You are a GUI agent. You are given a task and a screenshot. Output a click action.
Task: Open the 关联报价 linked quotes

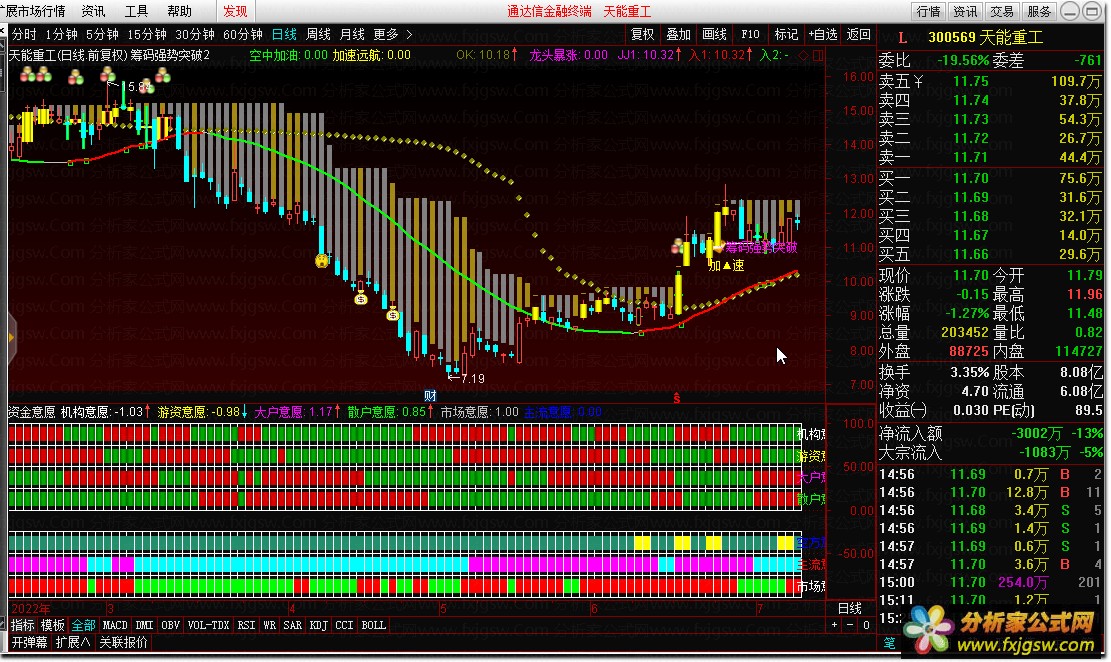[x=123, y=643]
